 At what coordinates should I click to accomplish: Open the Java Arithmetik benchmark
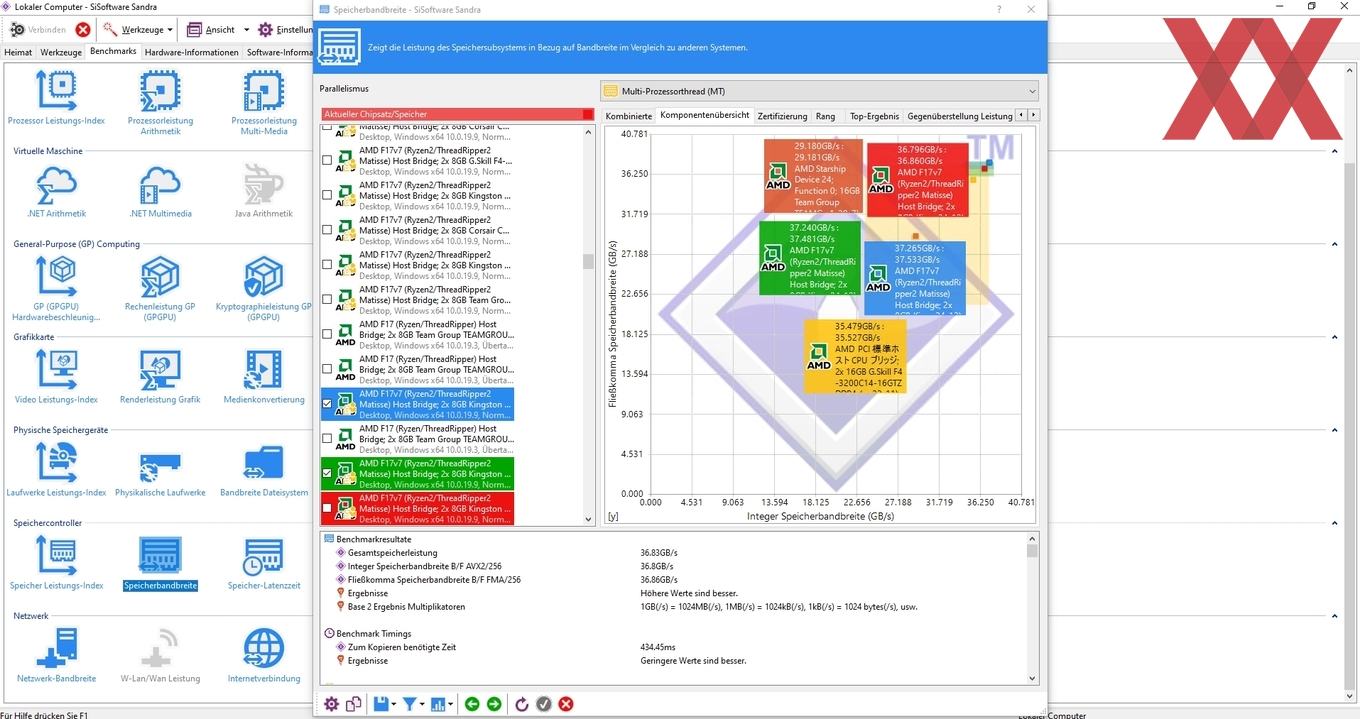264,191
